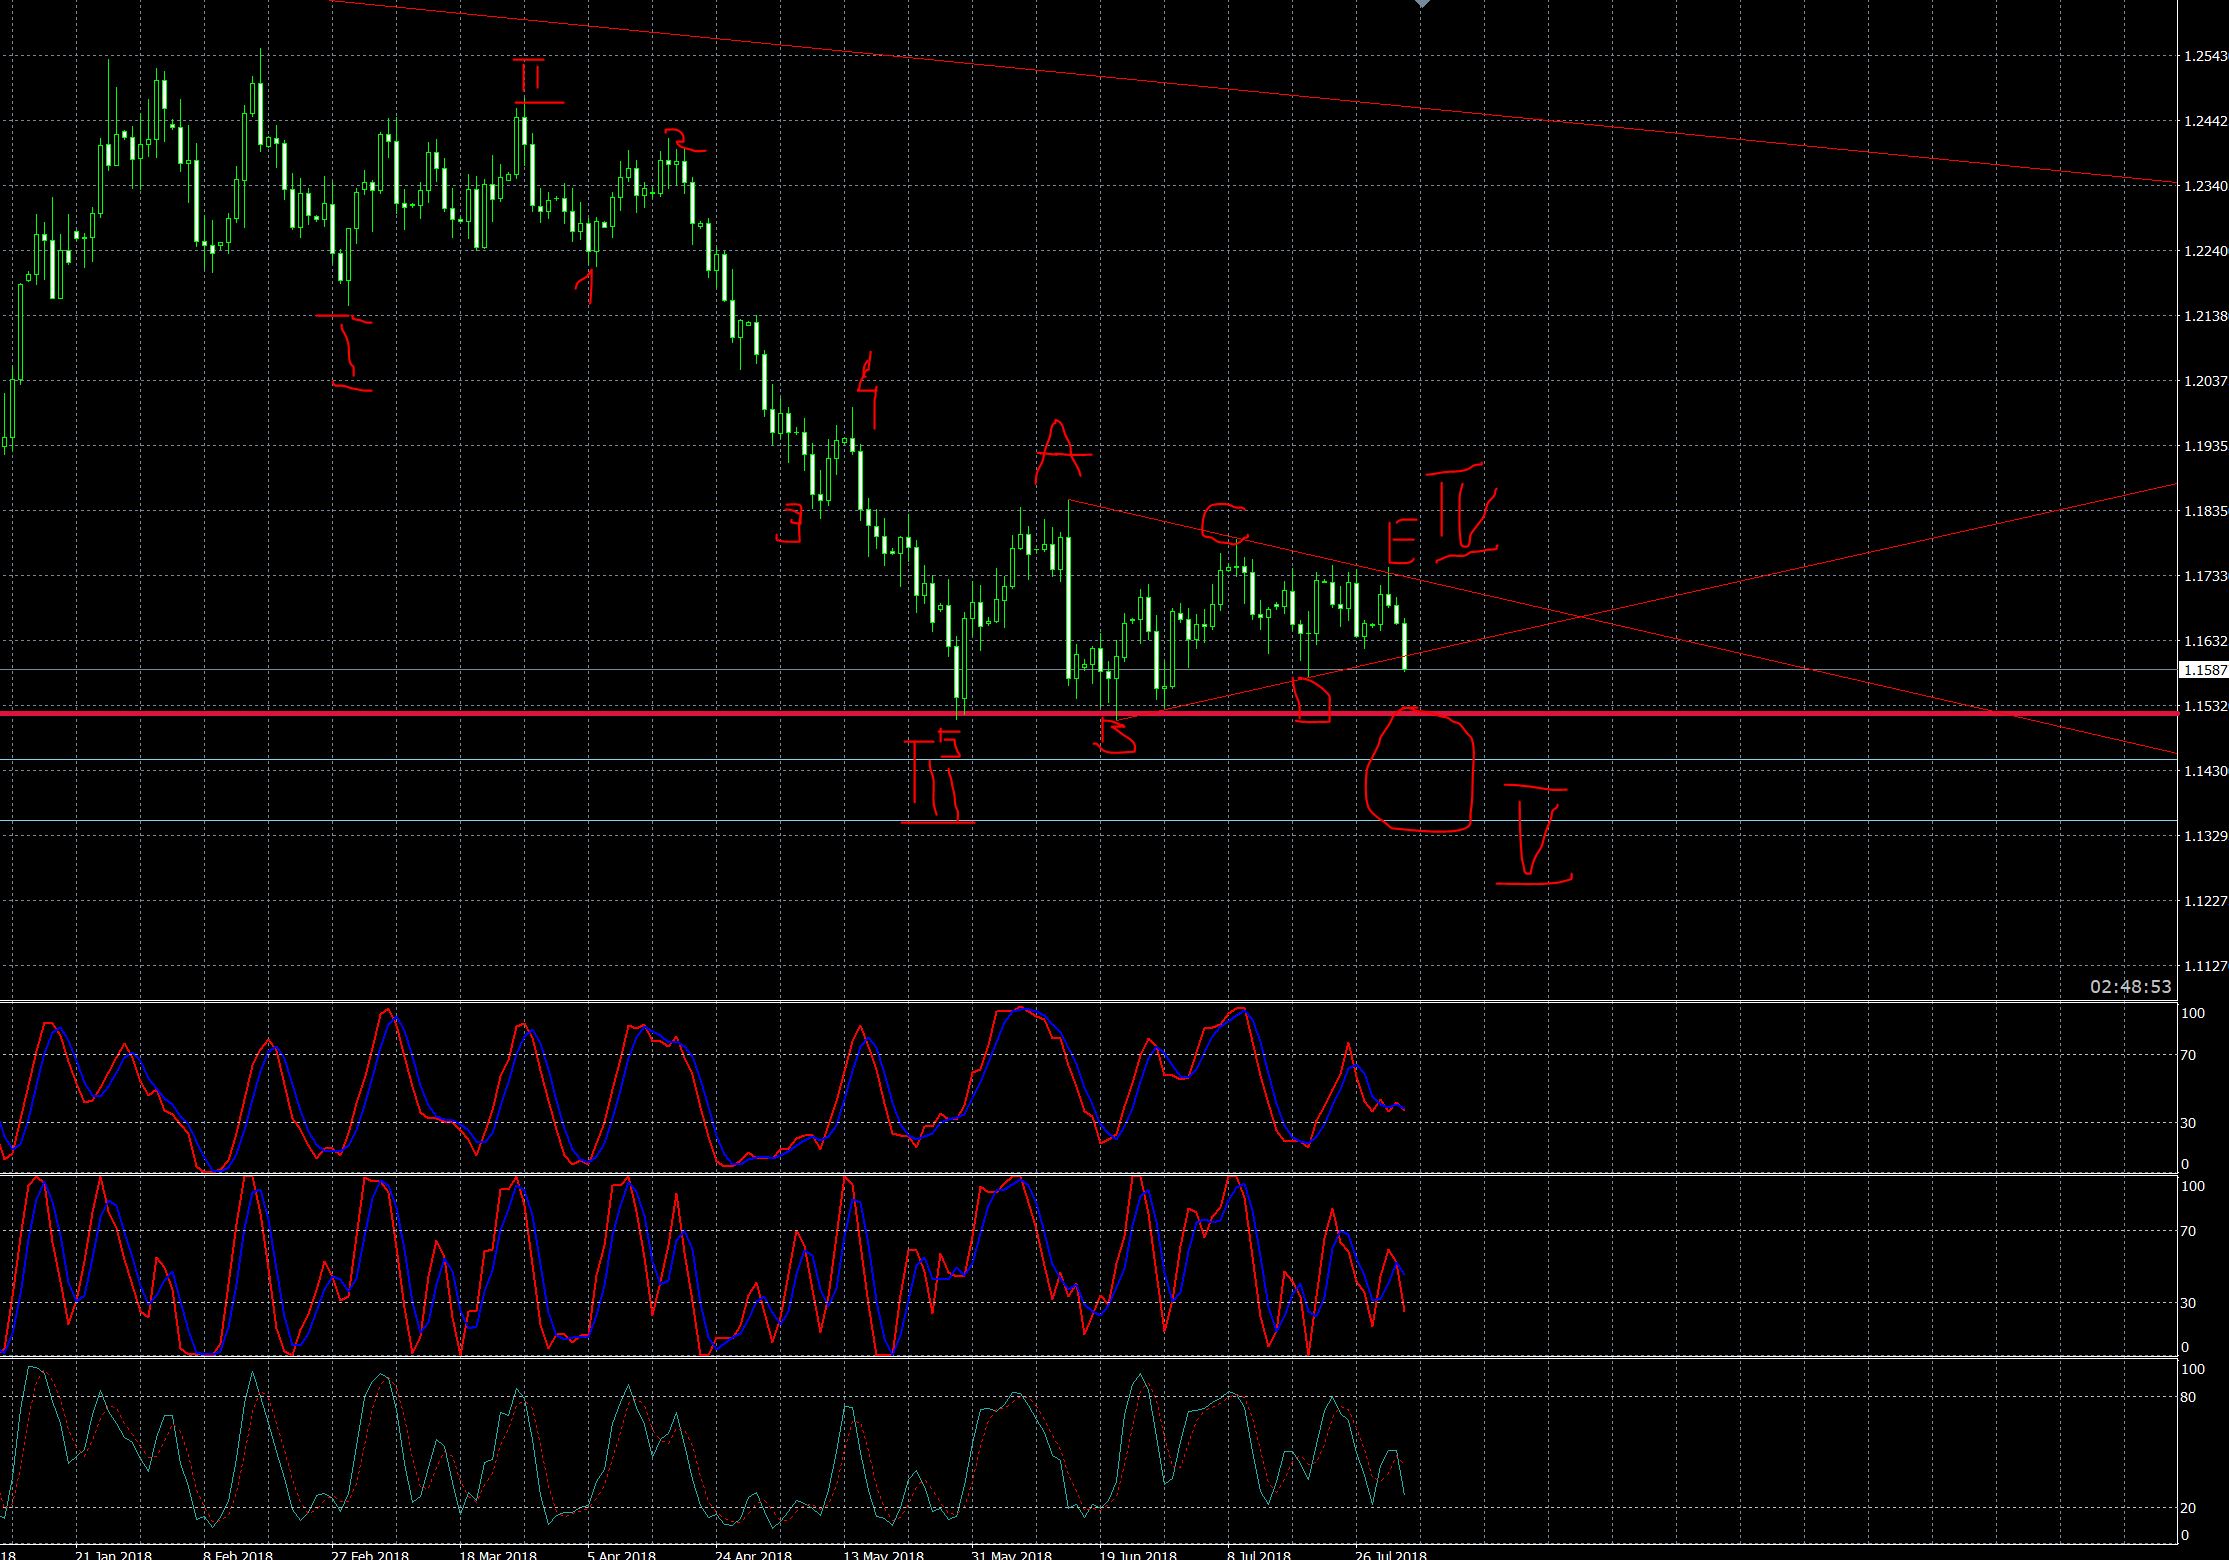2229x1560 pixels.
Task: Click the 1.1227 price scale label
Action: [x=2206, y=902]
